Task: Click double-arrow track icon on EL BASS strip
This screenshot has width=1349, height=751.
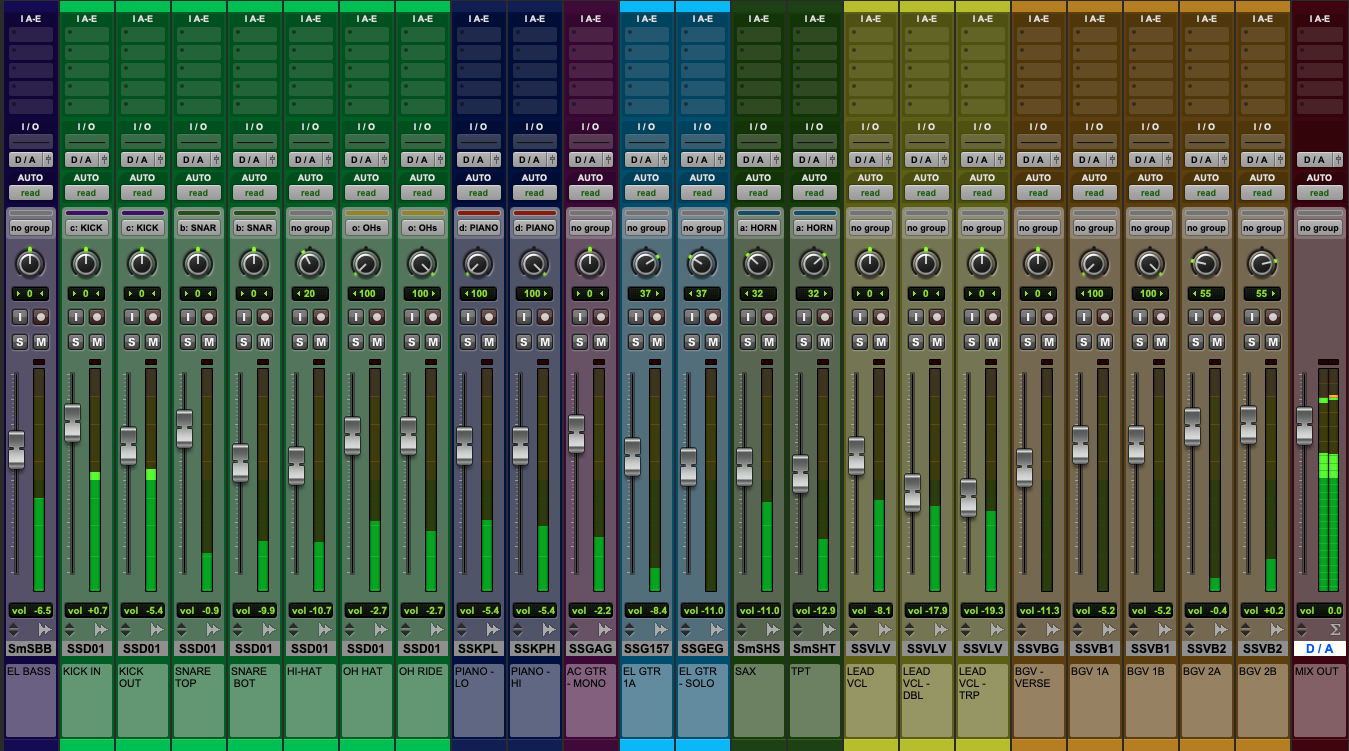Action: pyautogui.click(x=45, y=630)
